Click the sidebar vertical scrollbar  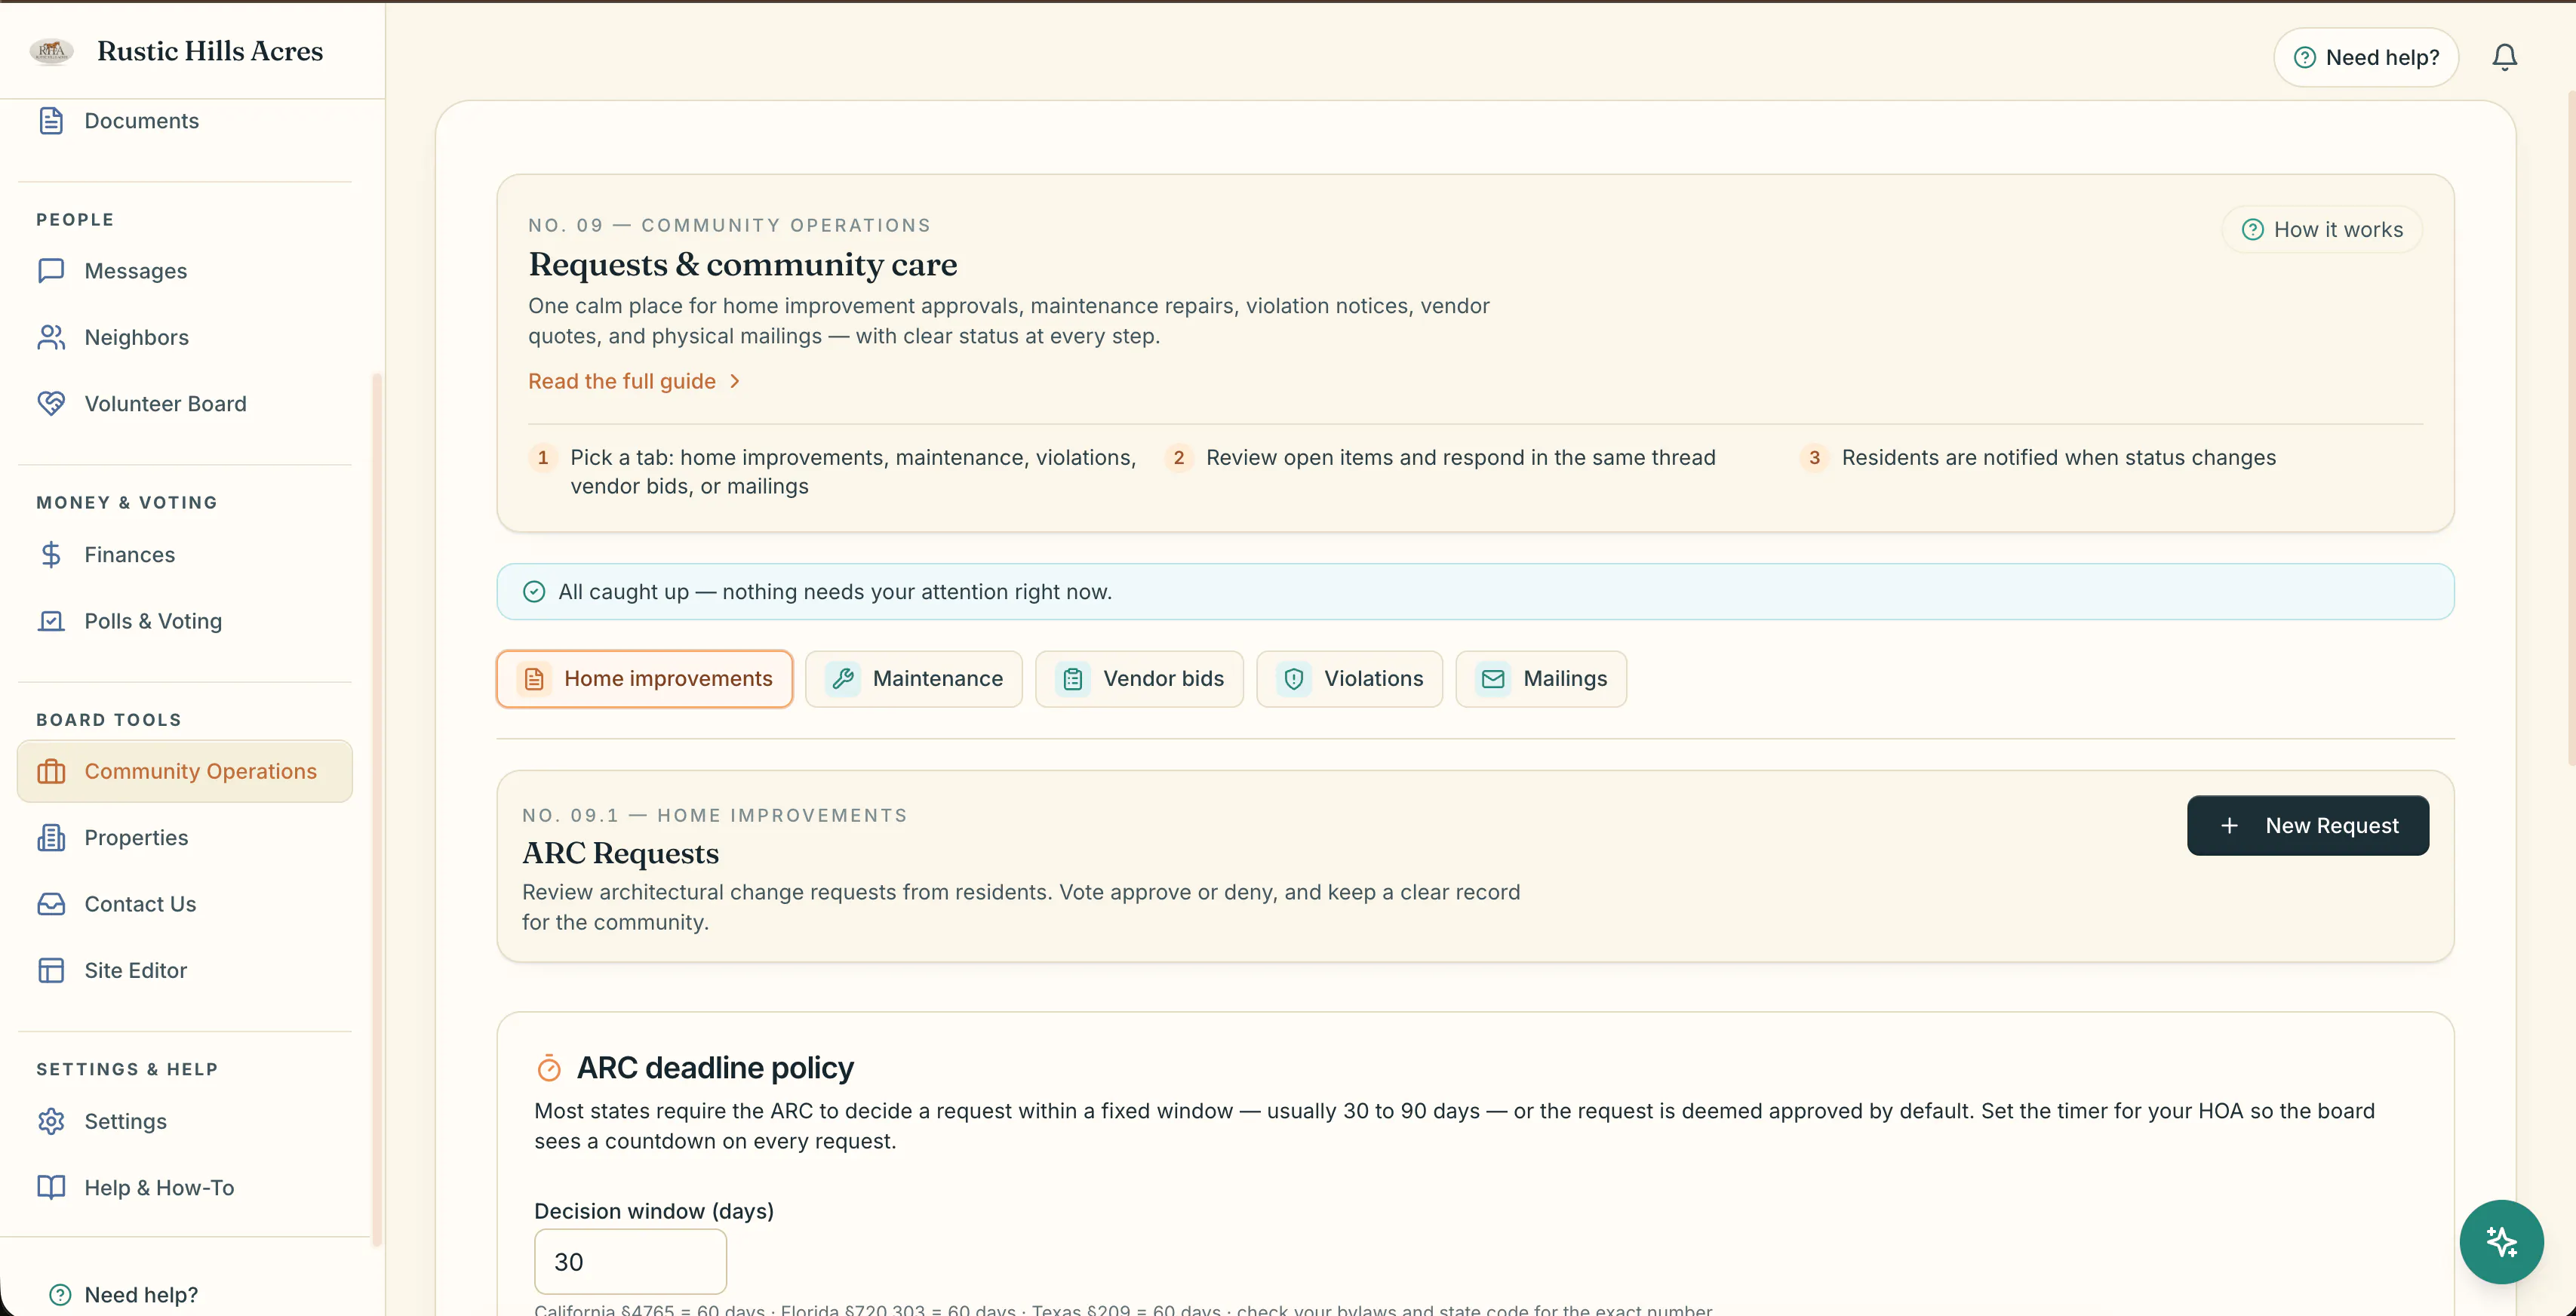point(377,810)
